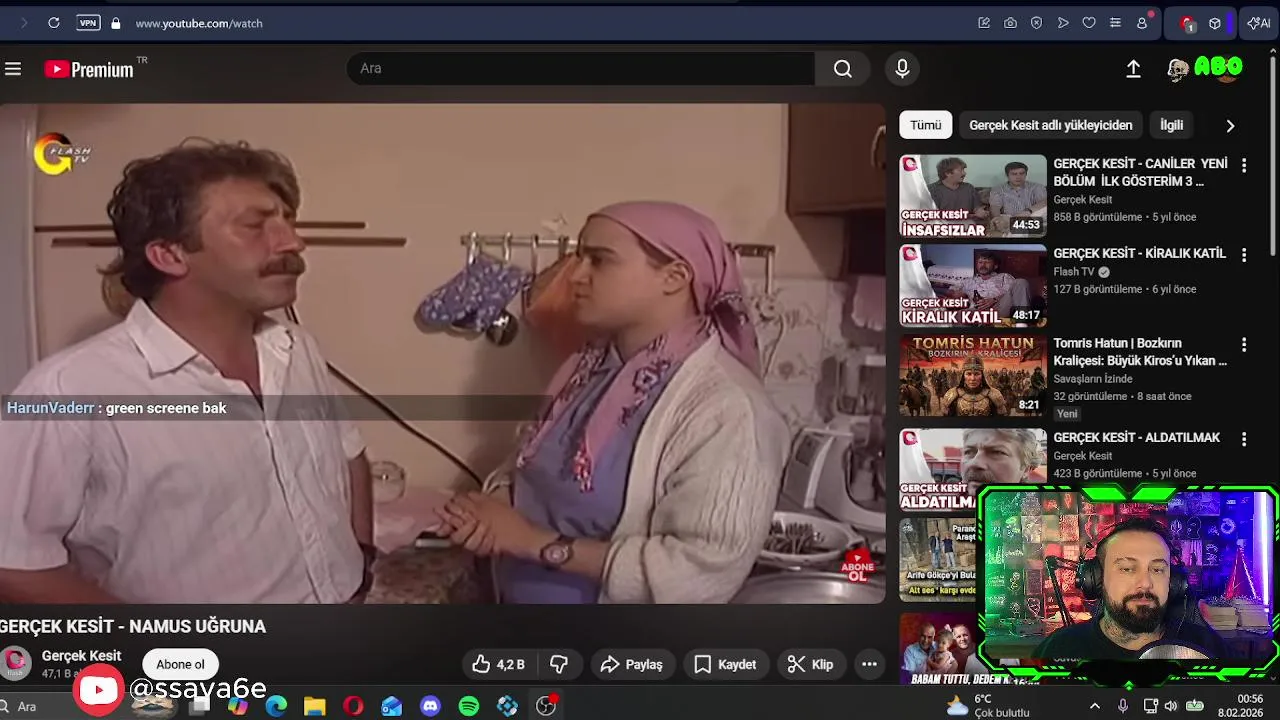Click the www.youtube.com/watch address bar
Screen dimensions: 1280x720
(x=199, y=23)
